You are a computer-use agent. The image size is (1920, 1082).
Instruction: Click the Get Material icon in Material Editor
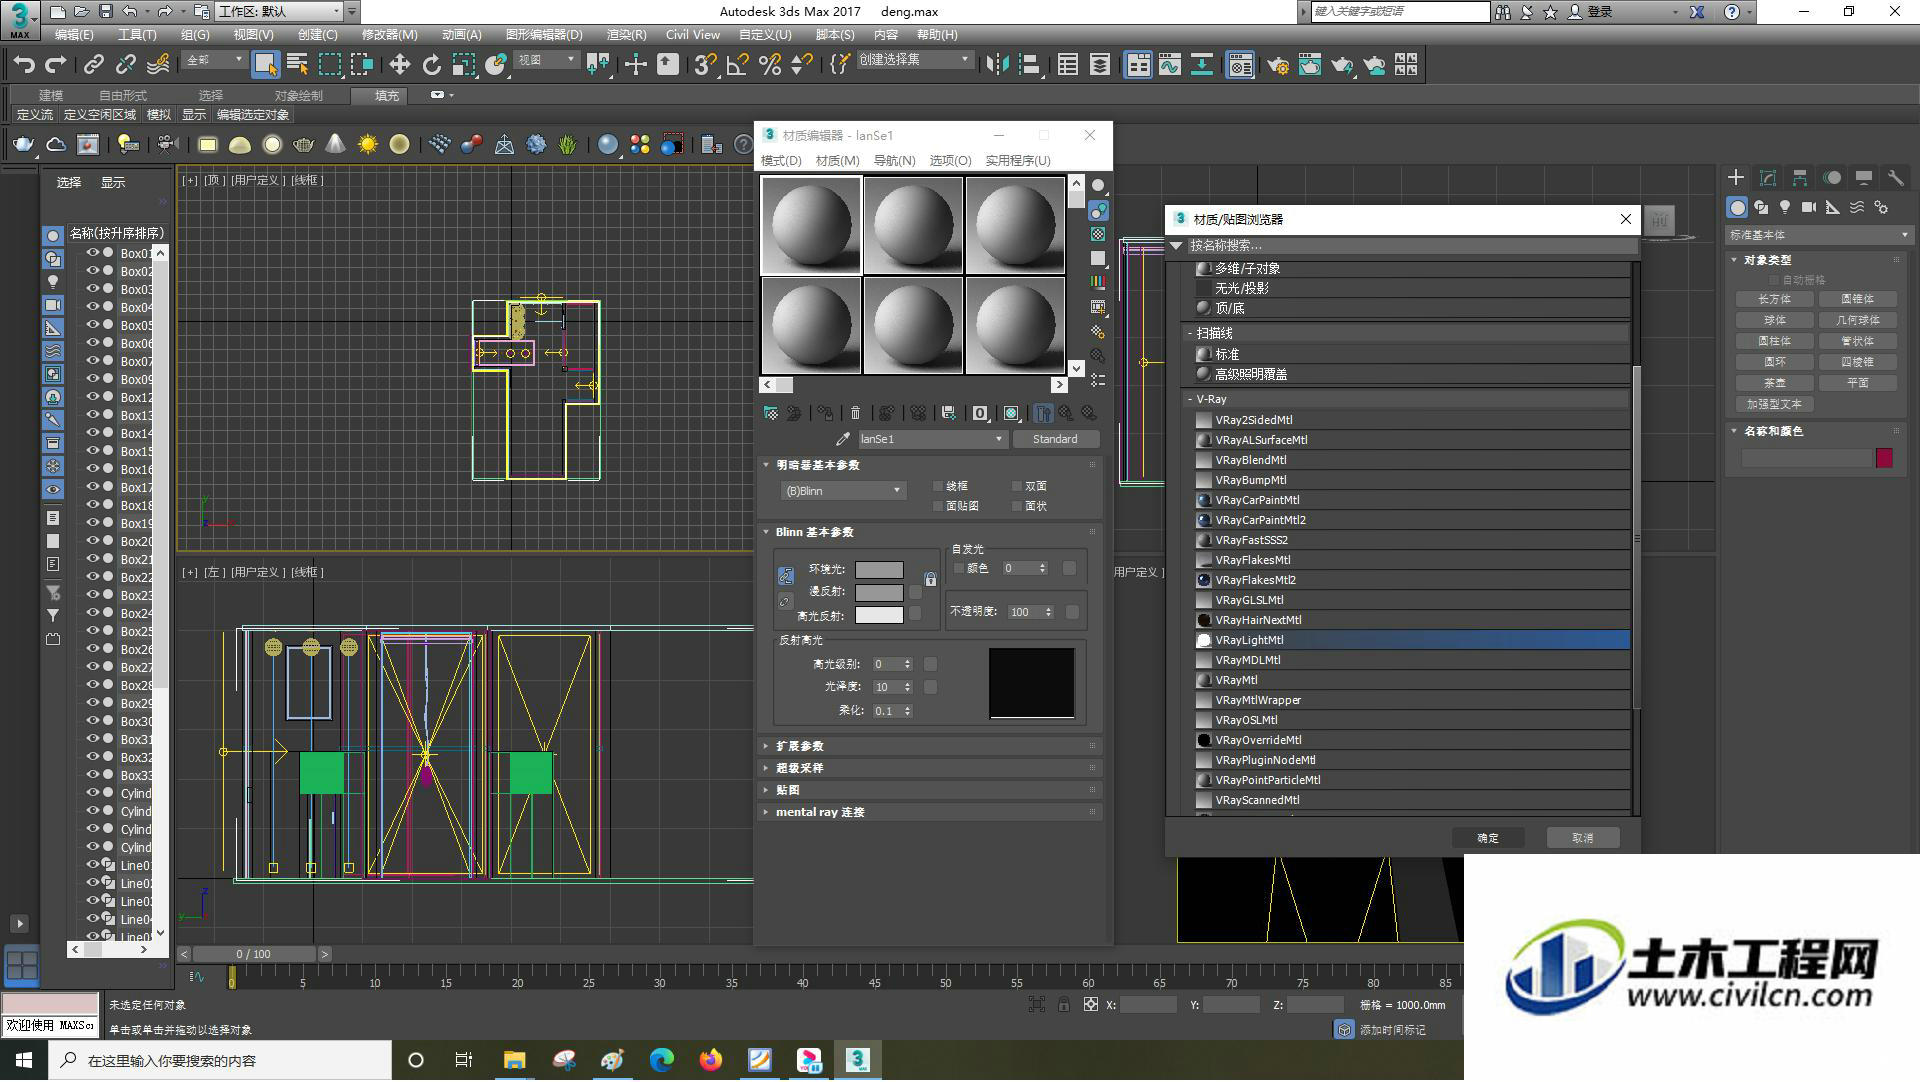[771, 413]
